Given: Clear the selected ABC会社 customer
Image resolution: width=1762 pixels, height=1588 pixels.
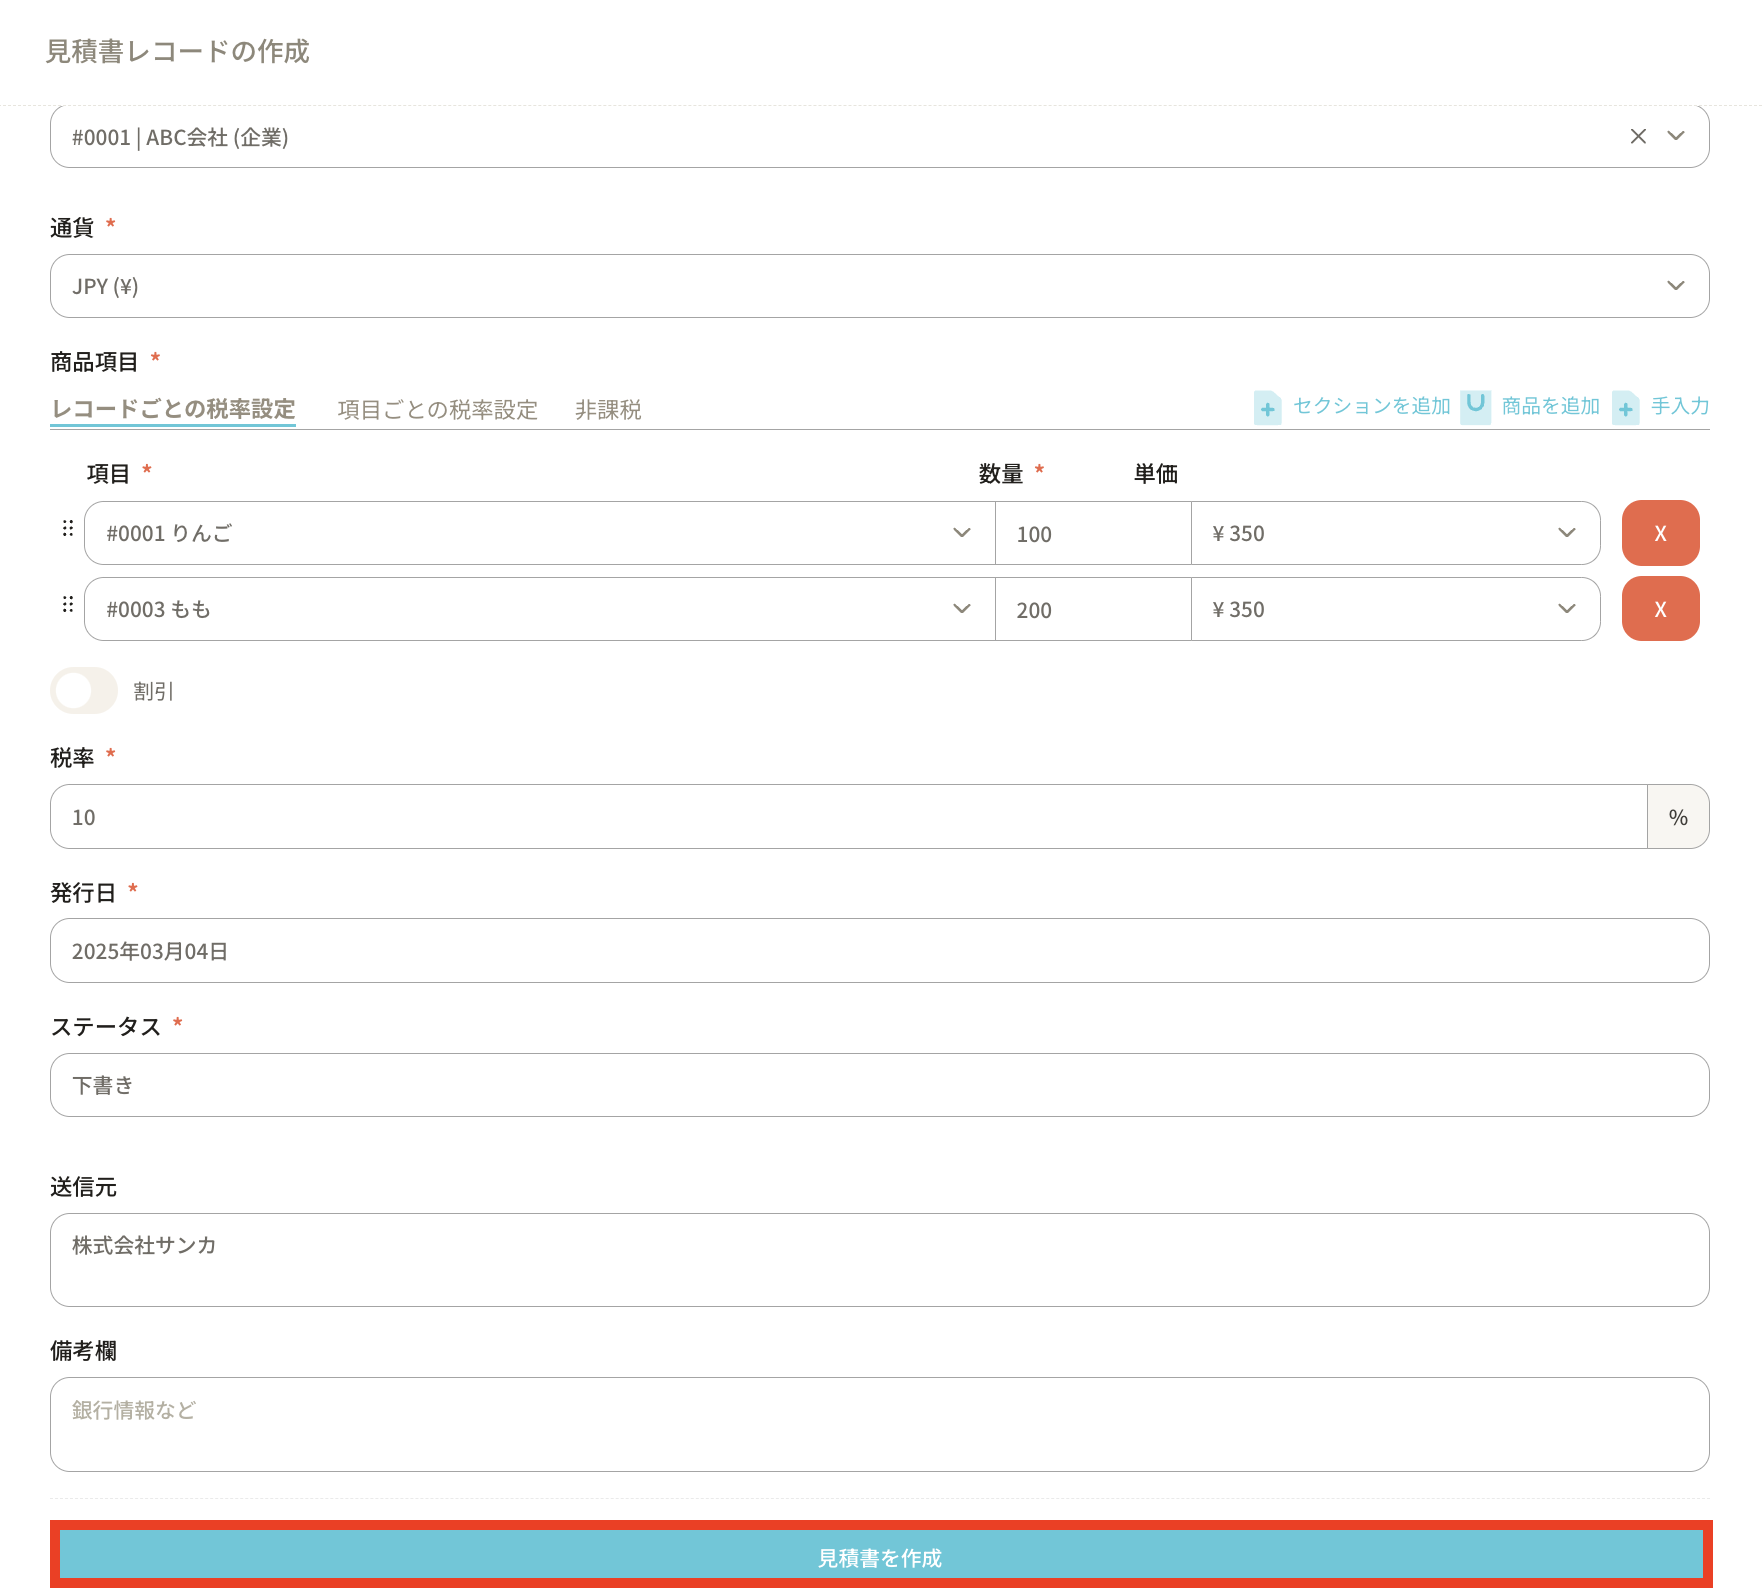Looking at the screenshot, I should (x=1638, y=136).
